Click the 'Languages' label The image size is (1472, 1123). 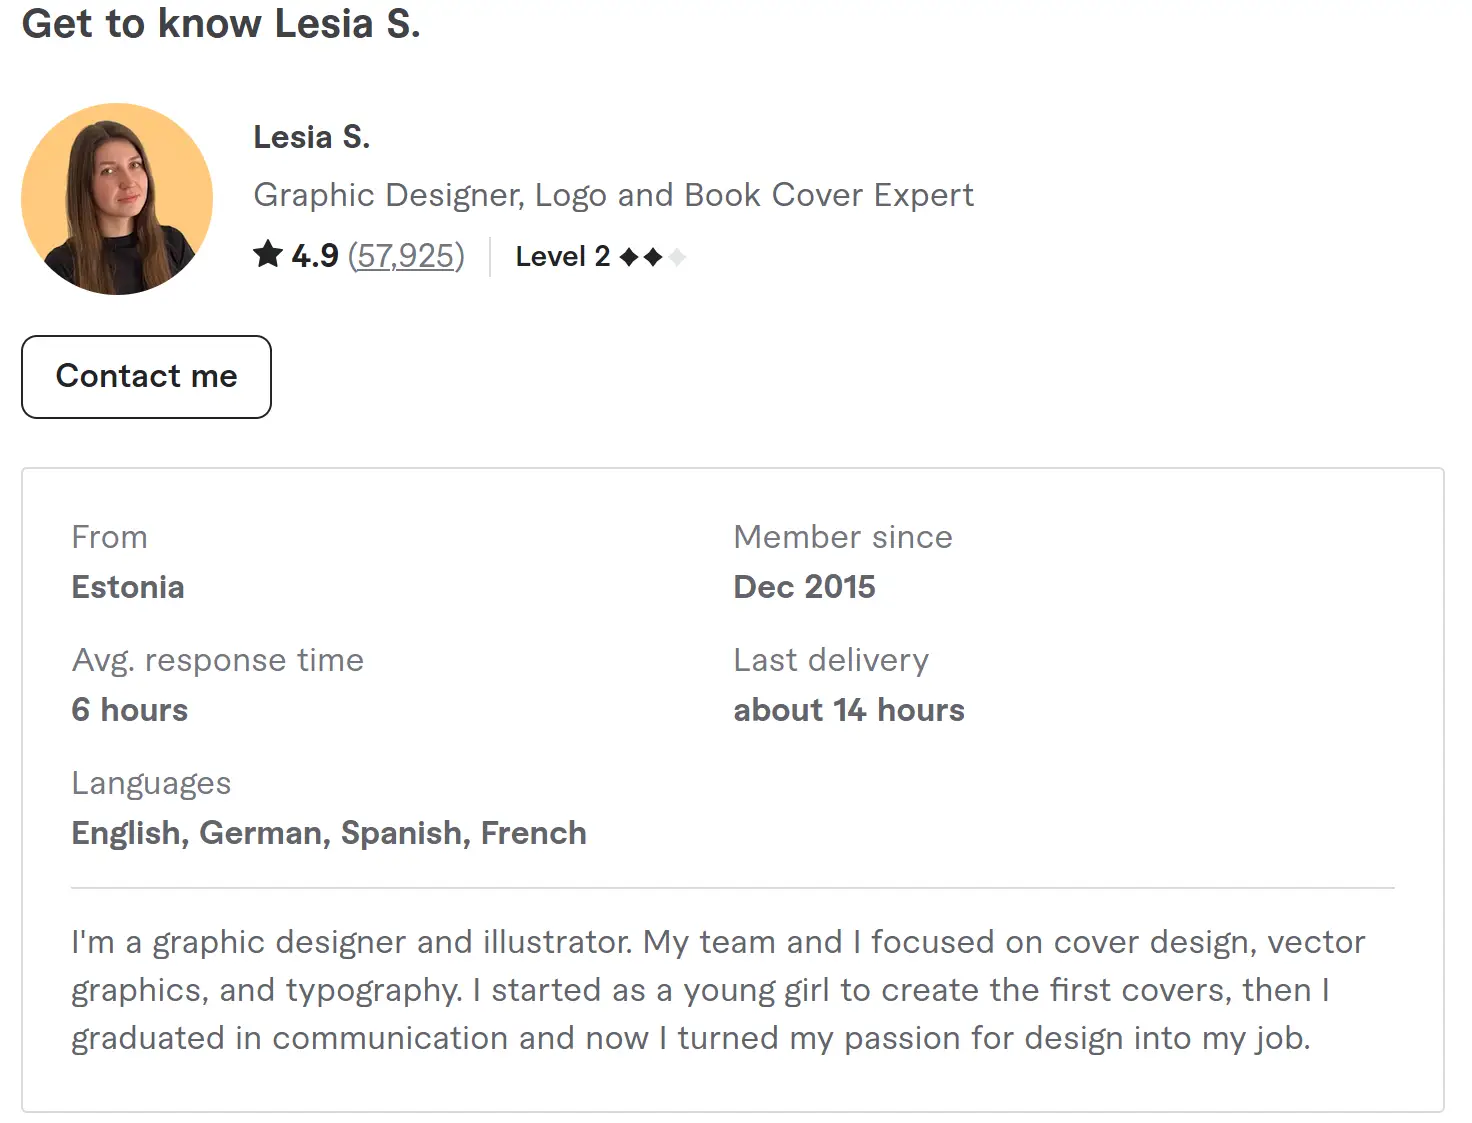pos(151,783)
